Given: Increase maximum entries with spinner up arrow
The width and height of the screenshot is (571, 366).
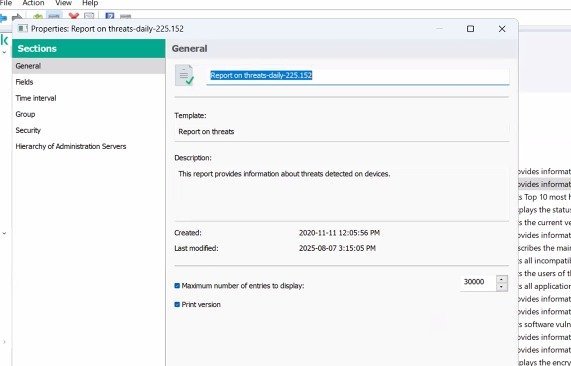Looking at the screenshot, I should pos(502,279).
